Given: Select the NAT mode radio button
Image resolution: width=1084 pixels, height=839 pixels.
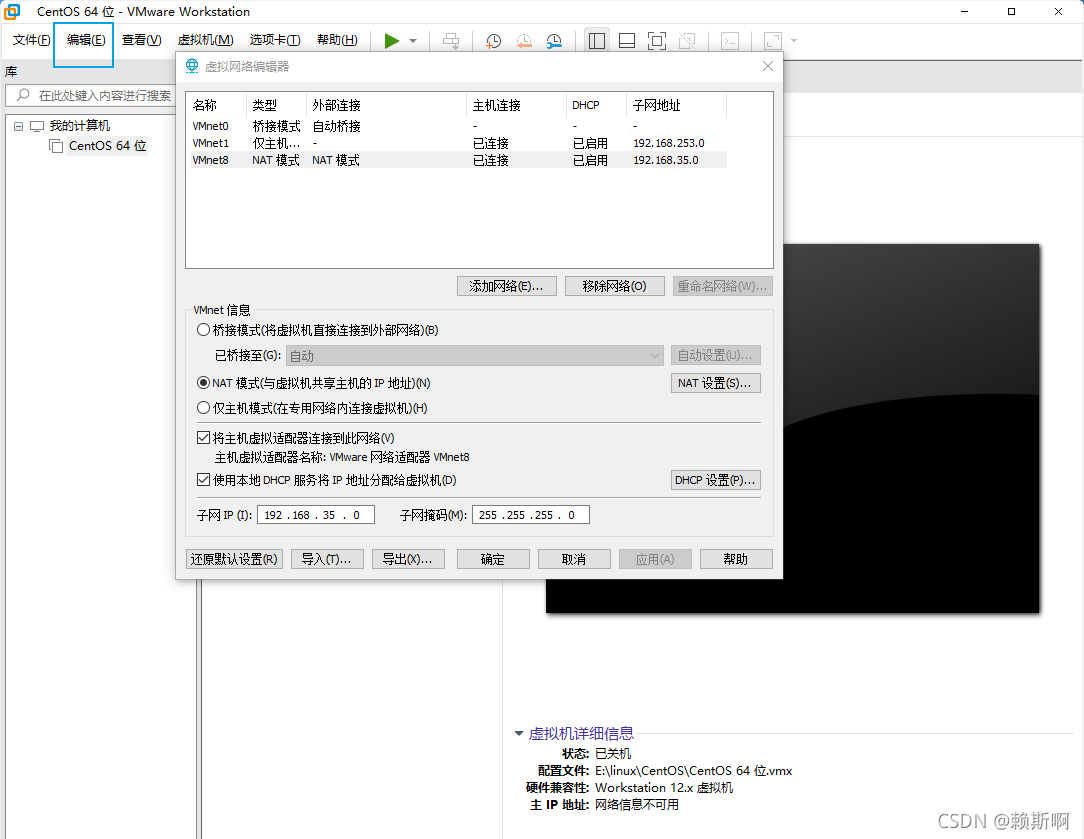Looking at the screenshot, I should 203,383.
